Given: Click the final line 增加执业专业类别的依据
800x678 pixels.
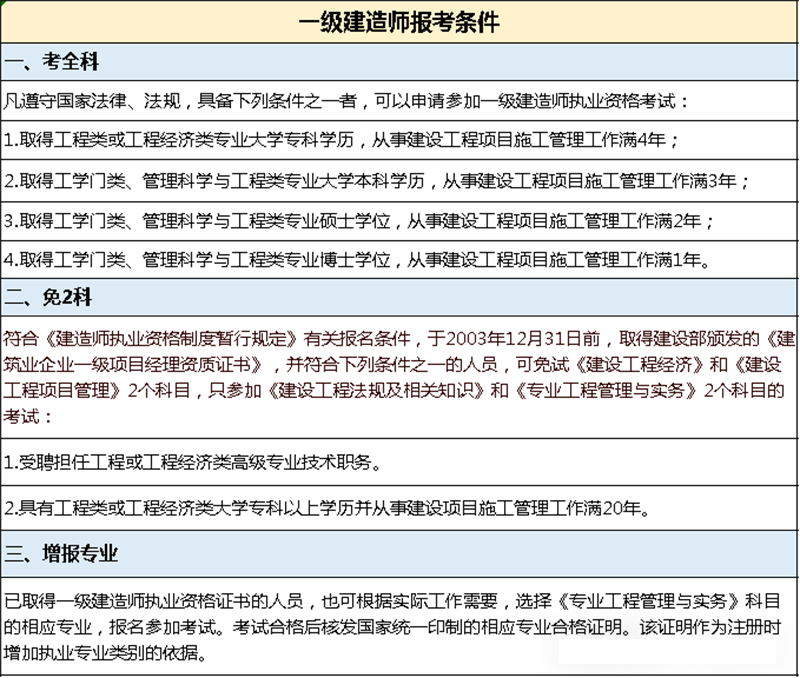Looking at the screenshot, I should [104, 654].
